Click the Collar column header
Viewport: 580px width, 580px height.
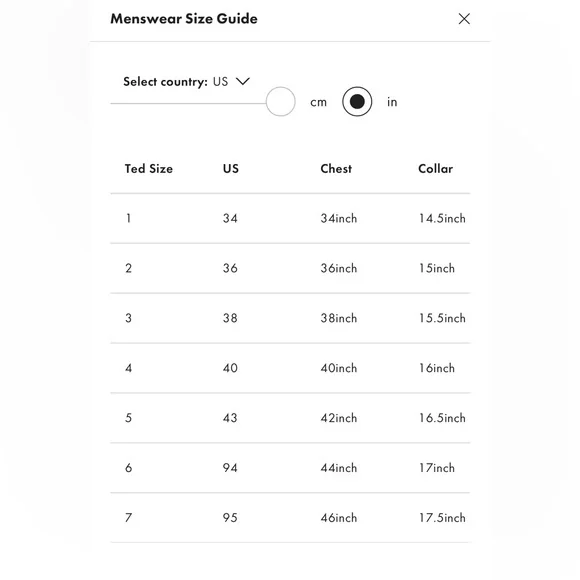click(x=435, y=169)
